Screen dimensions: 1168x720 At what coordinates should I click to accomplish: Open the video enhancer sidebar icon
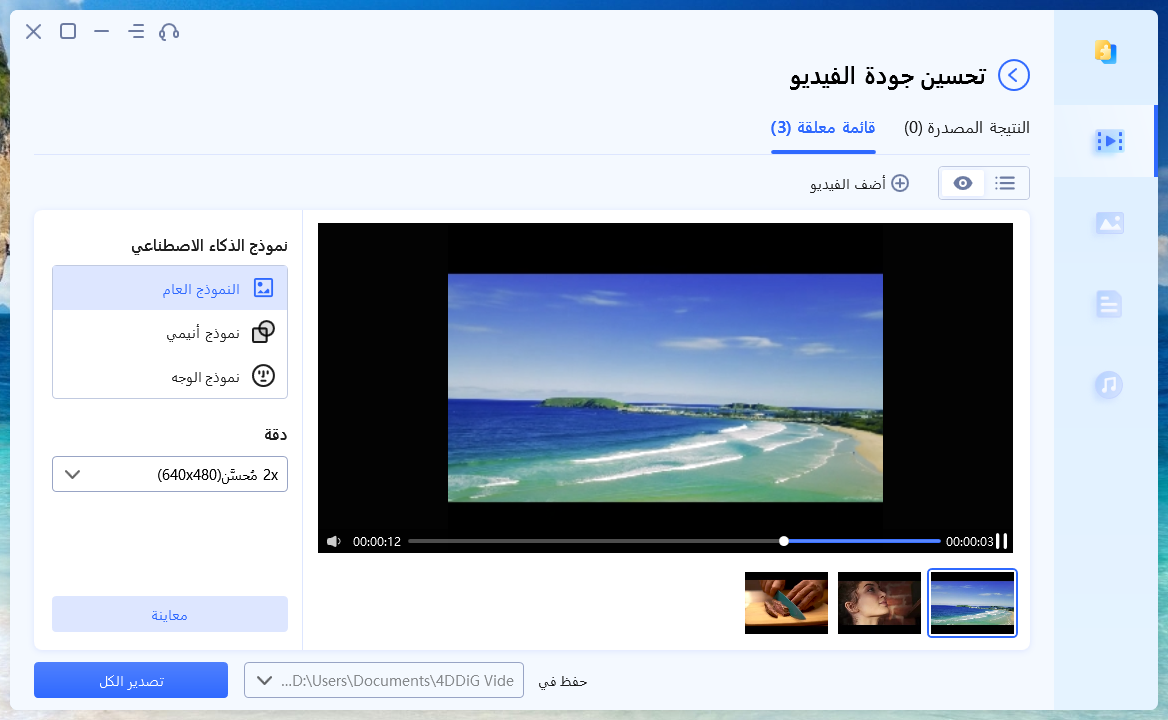(x=1109, y=142)
